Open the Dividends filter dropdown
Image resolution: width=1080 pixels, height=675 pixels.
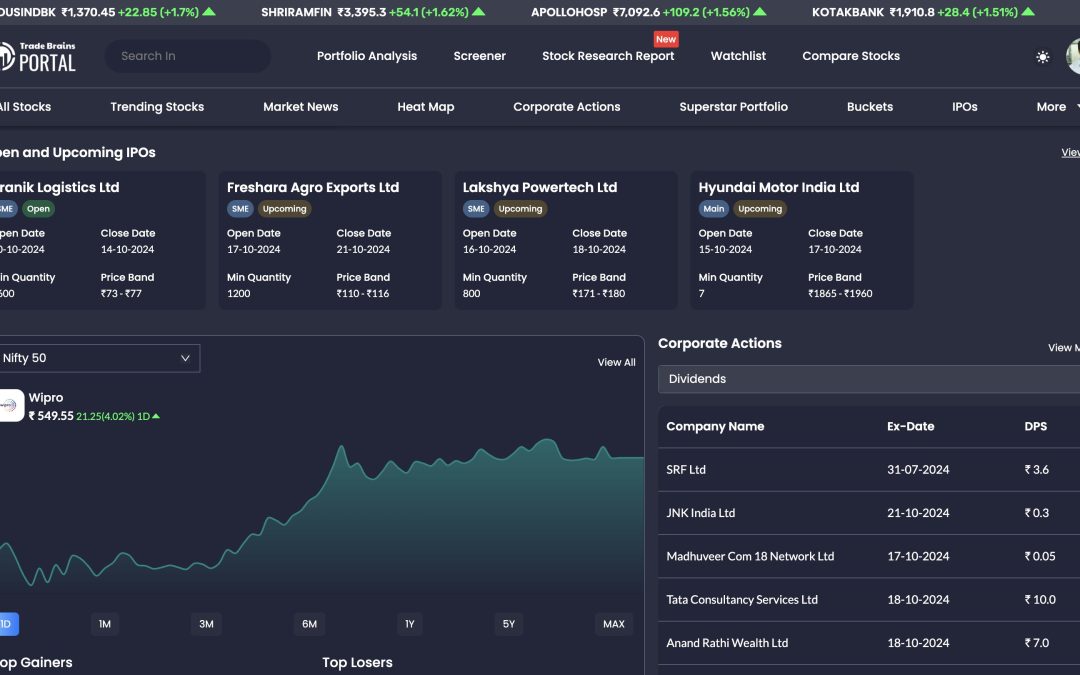869,379
